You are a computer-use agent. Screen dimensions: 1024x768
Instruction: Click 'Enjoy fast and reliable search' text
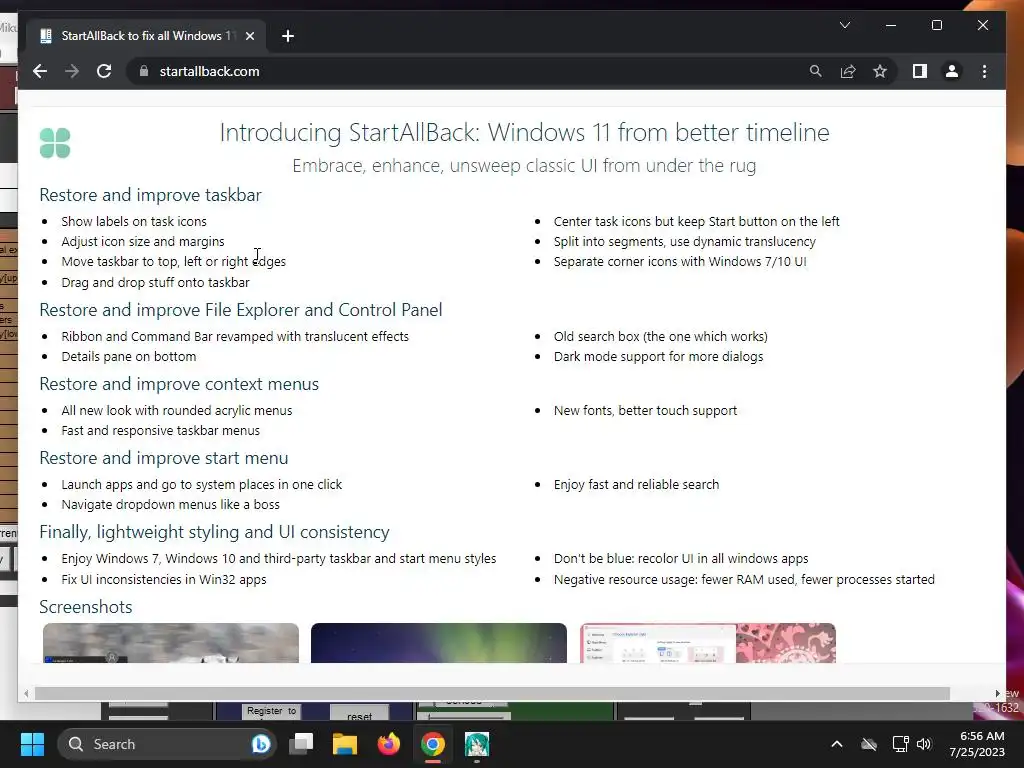click(x=636, y=485)
